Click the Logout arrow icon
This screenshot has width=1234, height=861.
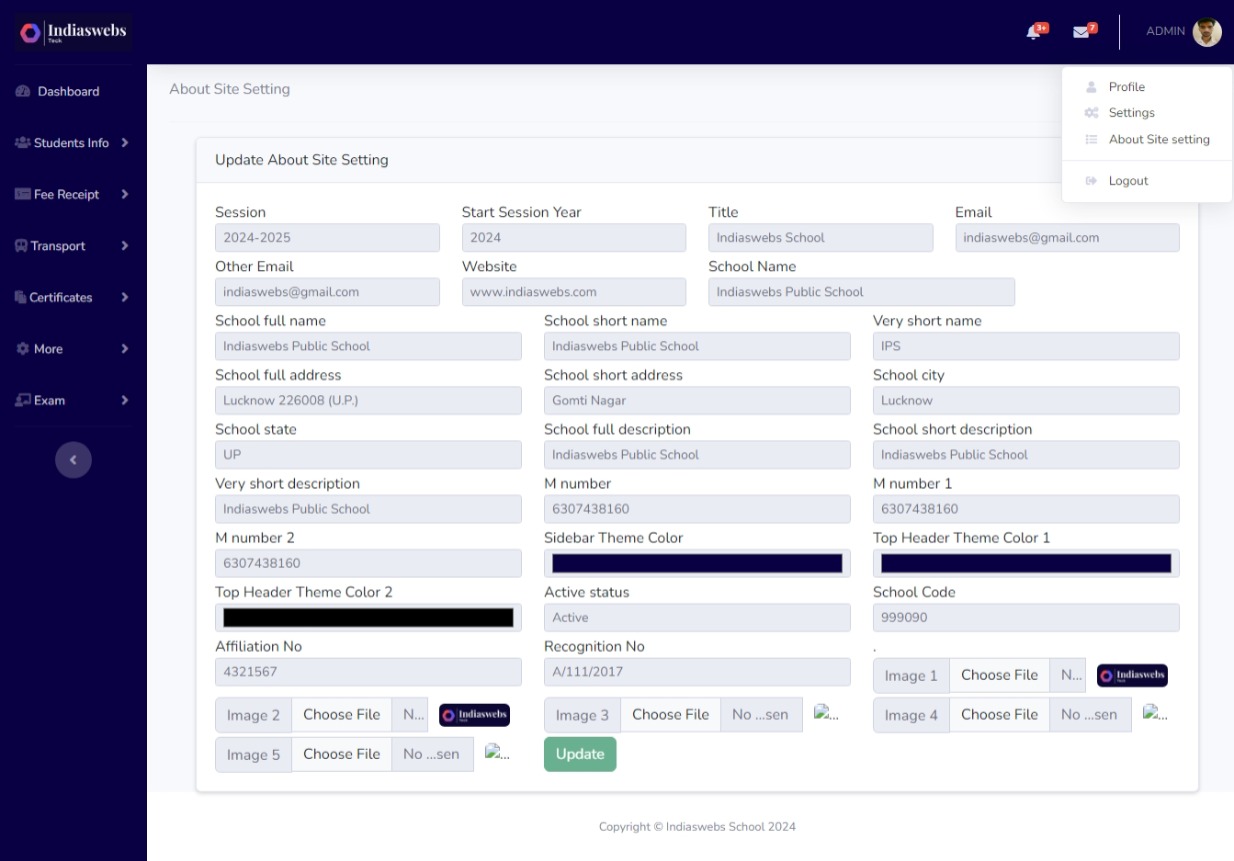(x=1092, y=181)
